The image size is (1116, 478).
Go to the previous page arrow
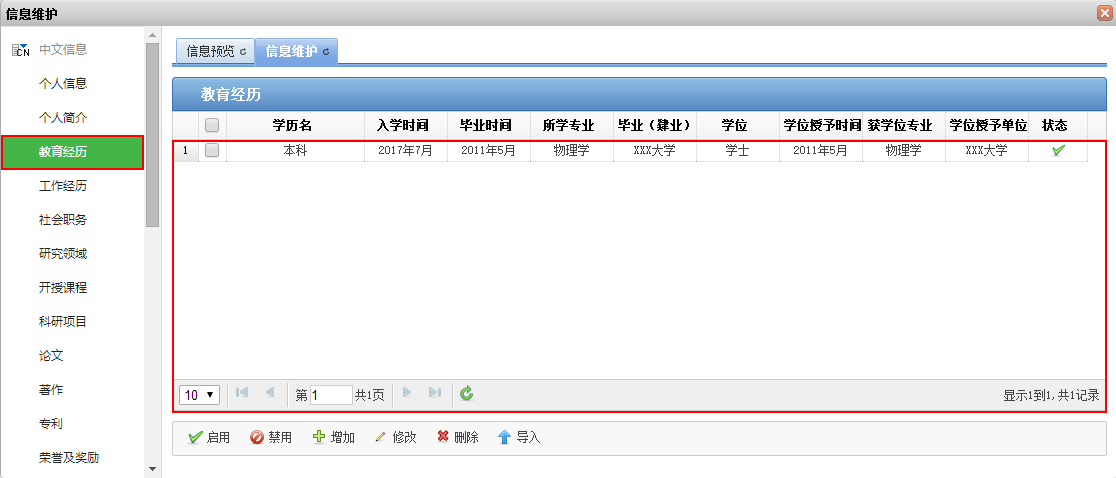point(270,394)
